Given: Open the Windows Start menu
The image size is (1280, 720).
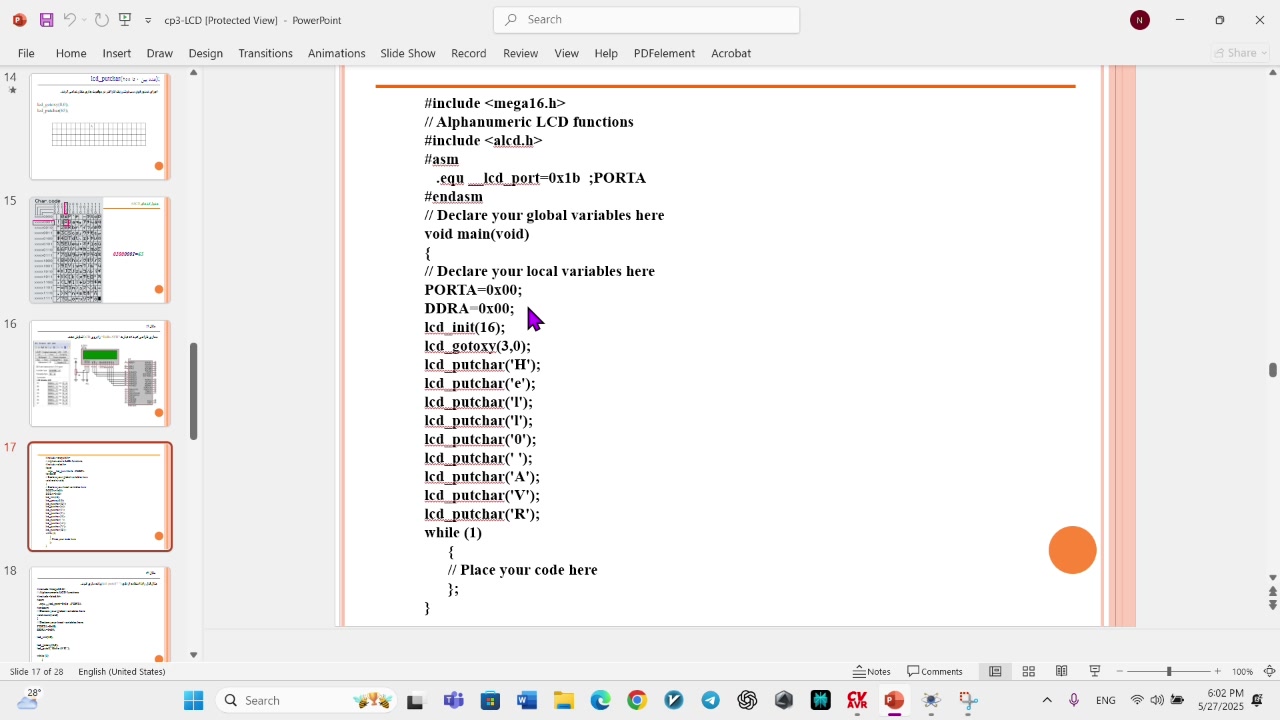Looking at the screenshot, I should 193,701.
